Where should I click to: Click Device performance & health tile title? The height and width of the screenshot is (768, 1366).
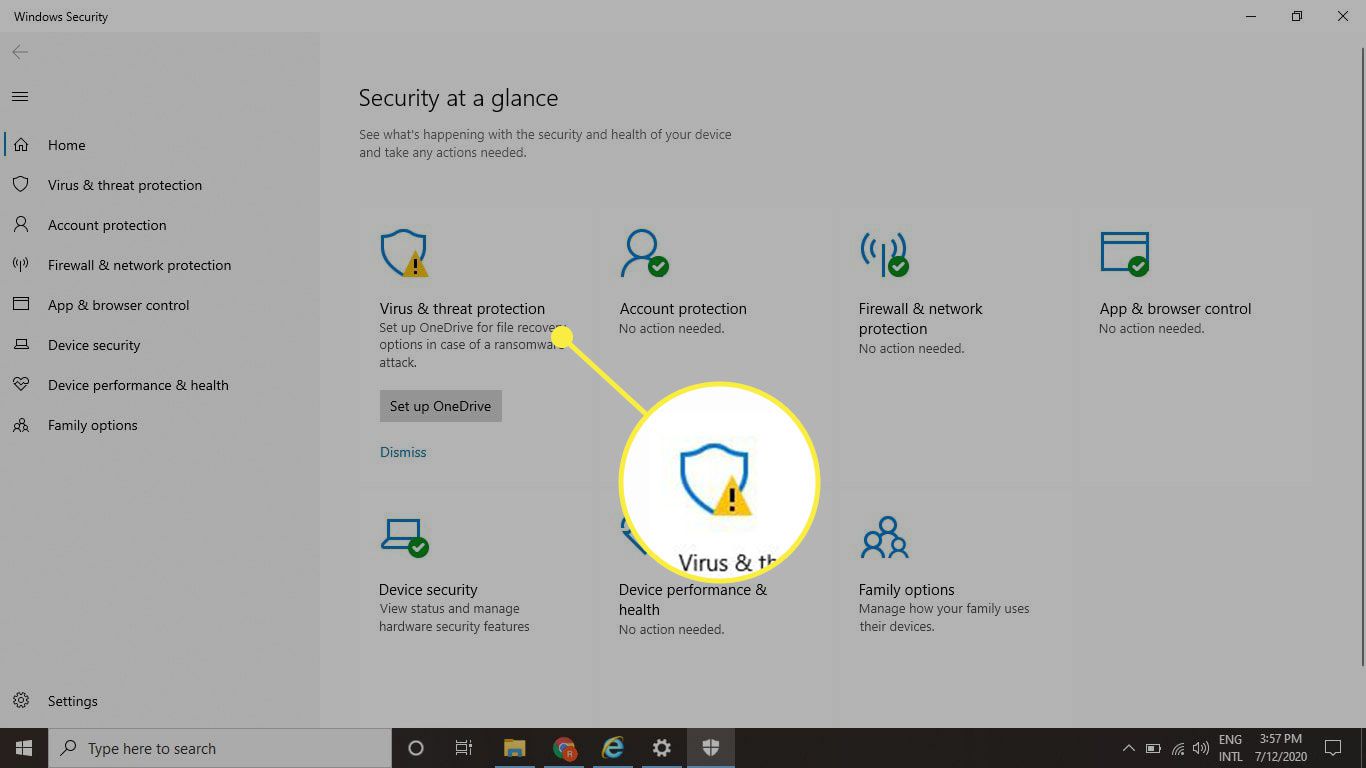pos(693,600)
